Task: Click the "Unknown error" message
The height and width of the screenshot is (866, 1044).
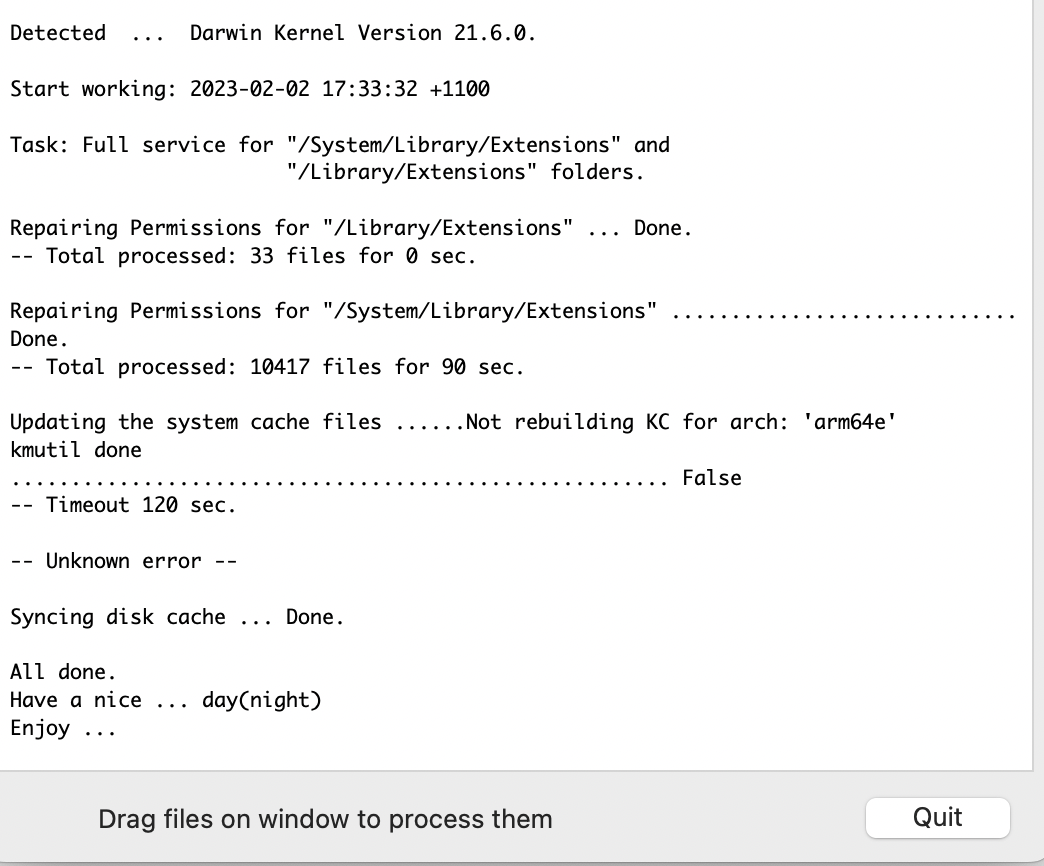Action: tap(123, 561)
